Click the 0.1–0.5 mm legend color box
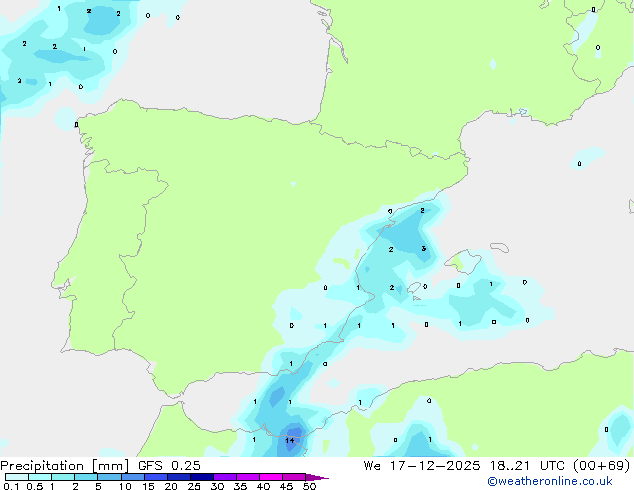 pyautogui.click(x=17, y=477)
